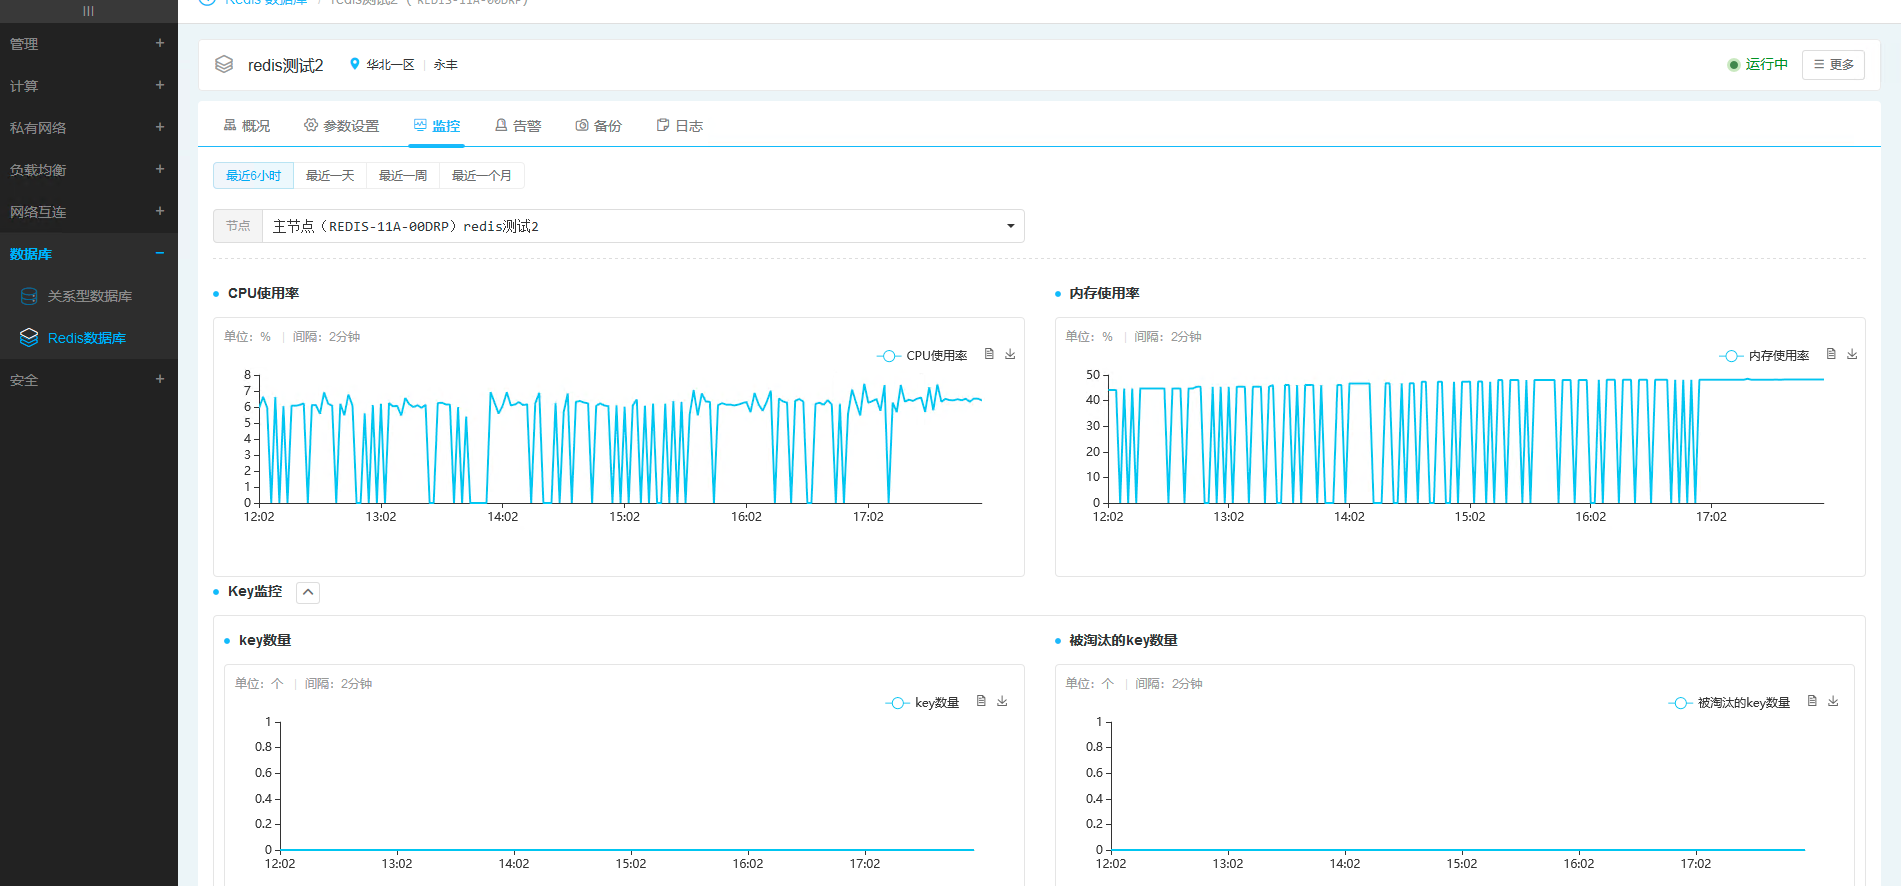Viewport: 1902px width, 886px height.
Task: Open 关系型数据库 in the sidebar
Action: pyautogui.click(x=89, y=296)
